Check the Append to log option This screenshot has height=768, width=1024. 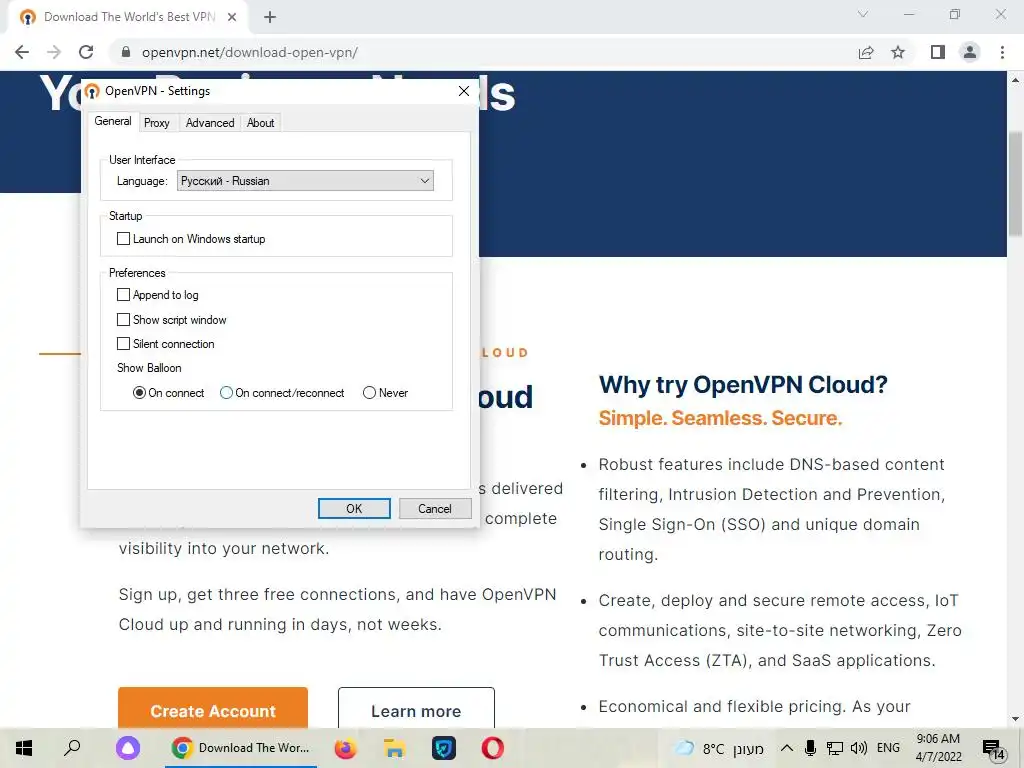(x=123, y=295)
